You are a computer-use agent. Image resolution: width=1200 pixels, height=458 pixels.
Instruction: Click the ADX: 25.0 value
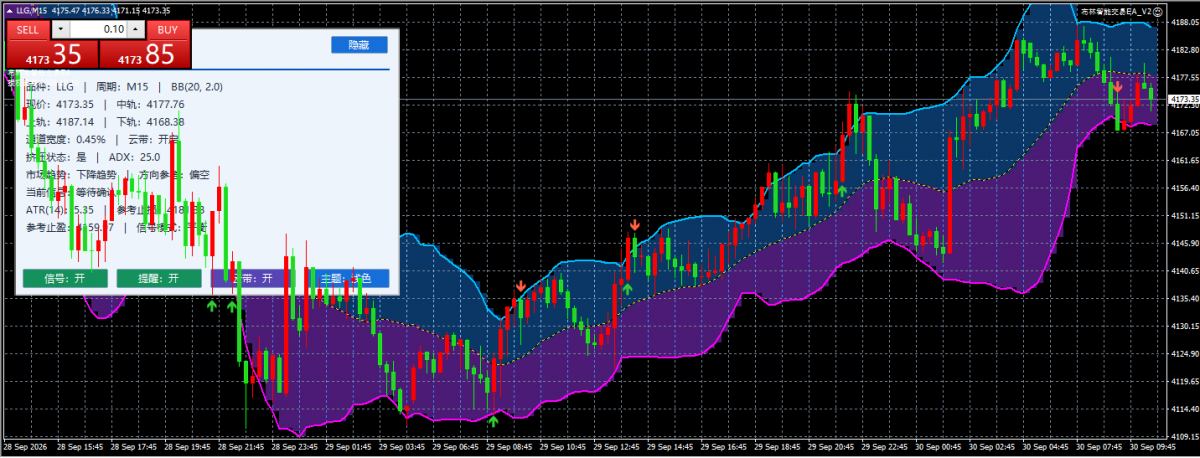135,156
